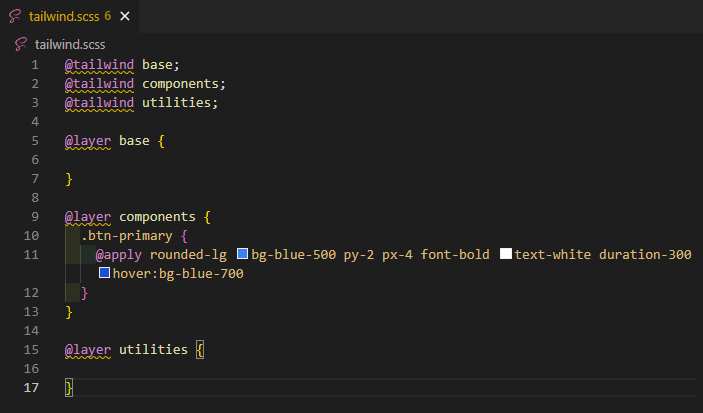Click line number 15 in gutter
Screen dimensions: 703x413
[x=31, y=349]
